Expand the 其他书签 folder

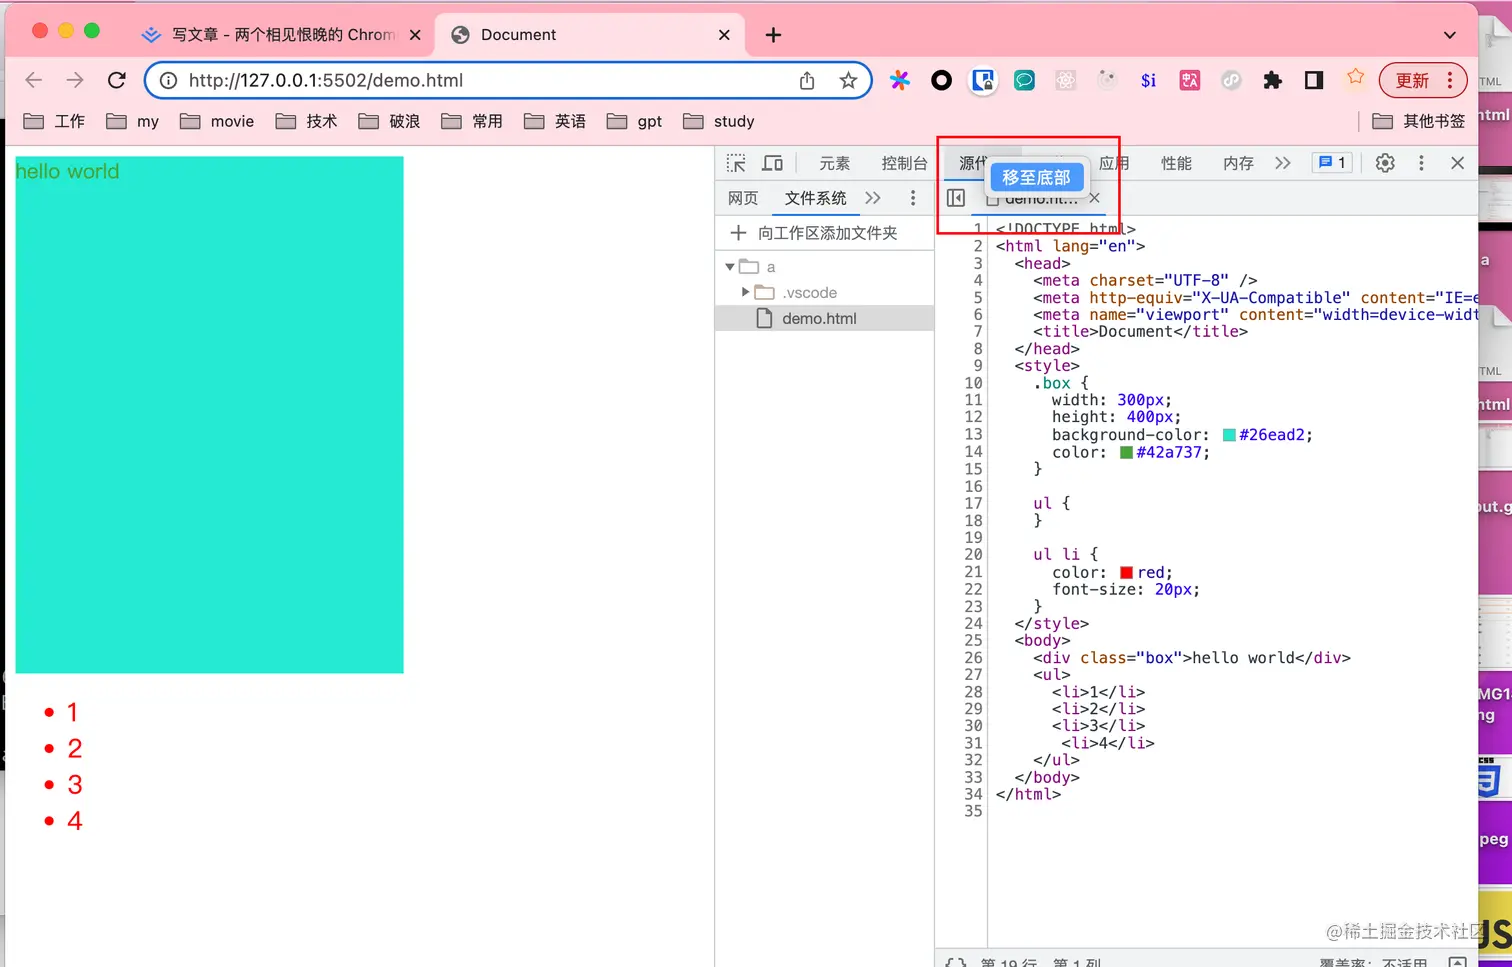pos(1419,121)
